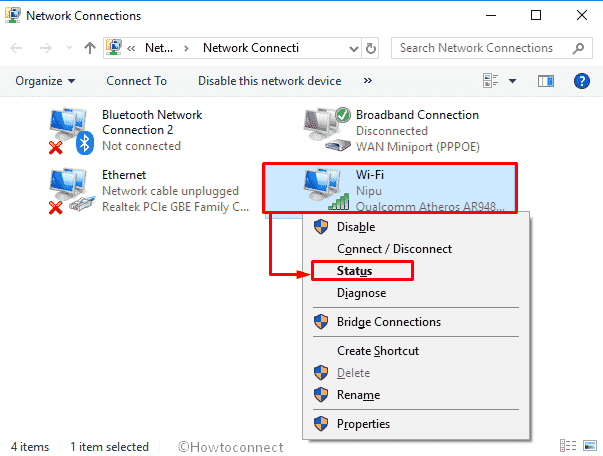The width and height of the screenshot is (603, 456).
Task: Select the Bluetooth Network Connection 2 icon
Action: pos(72,131)
